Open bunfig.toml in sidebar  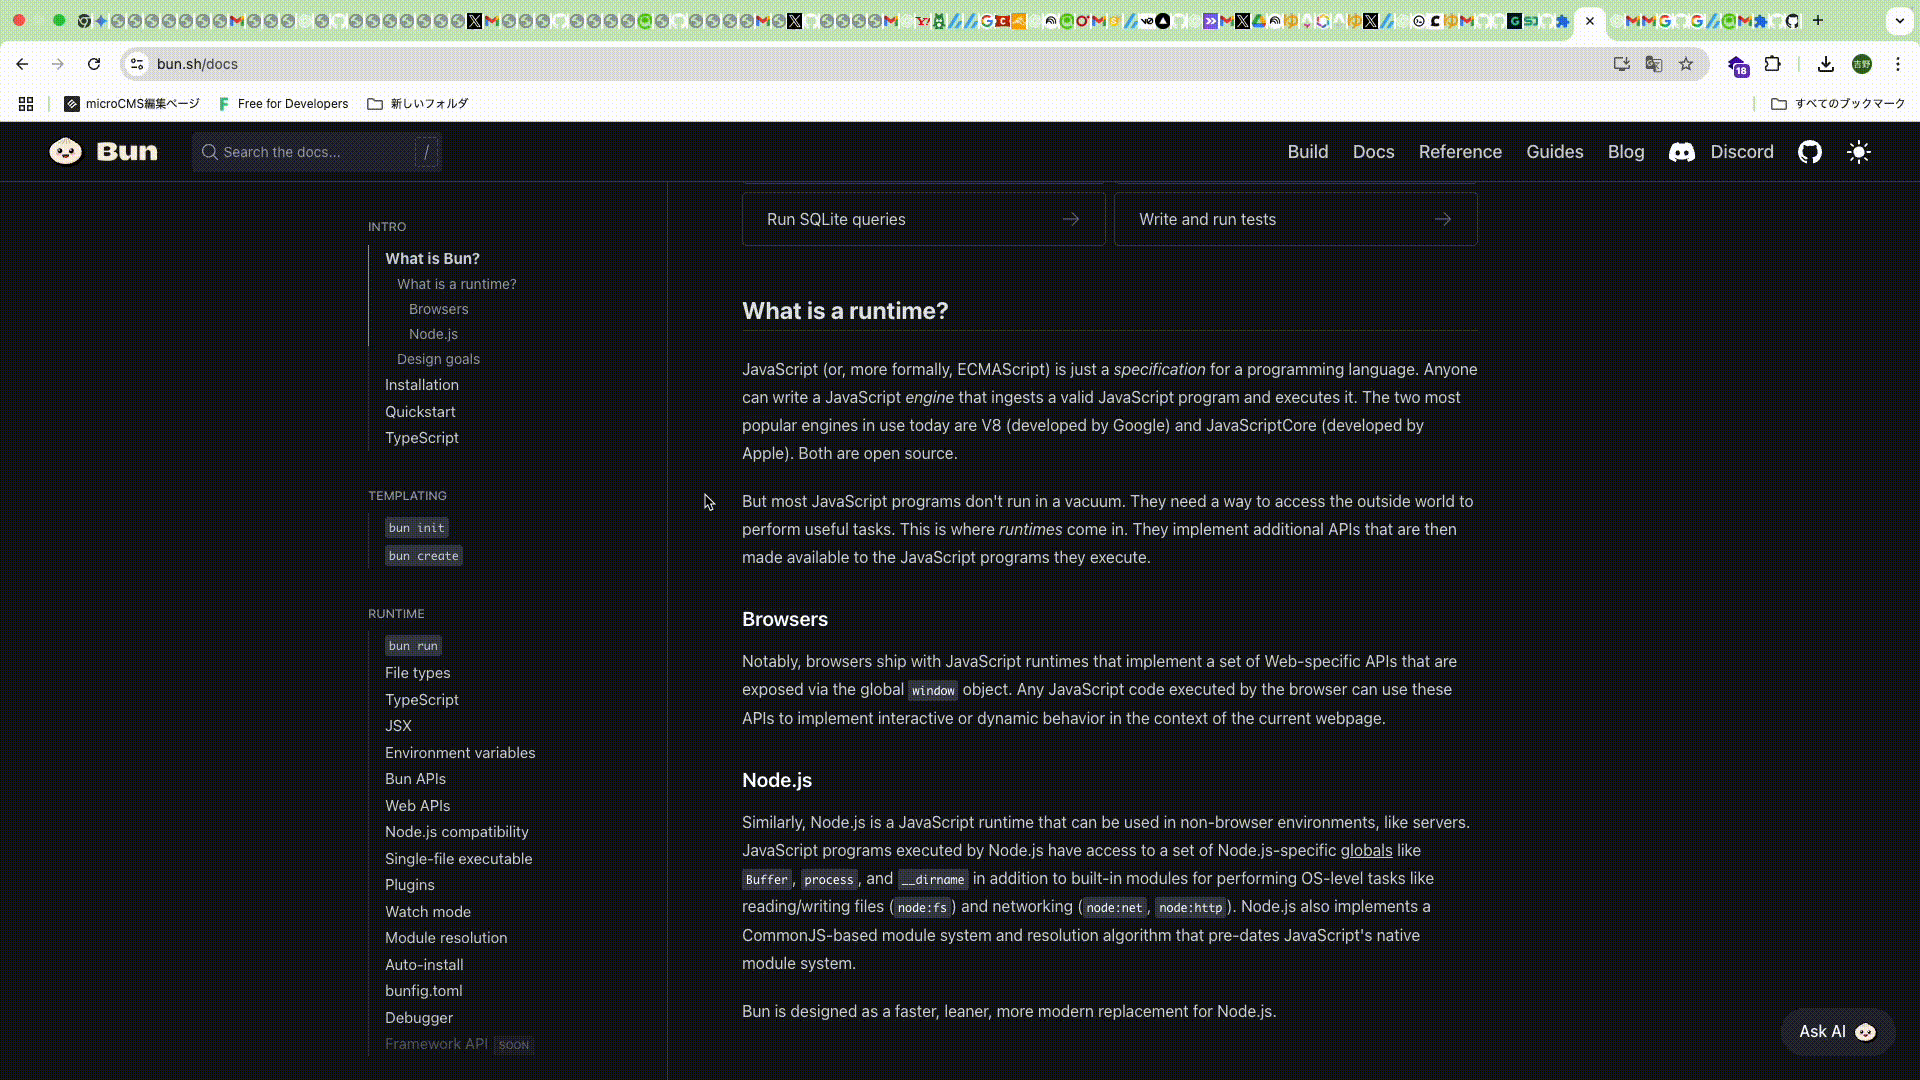pyautogui.click(x=424, y=991)
